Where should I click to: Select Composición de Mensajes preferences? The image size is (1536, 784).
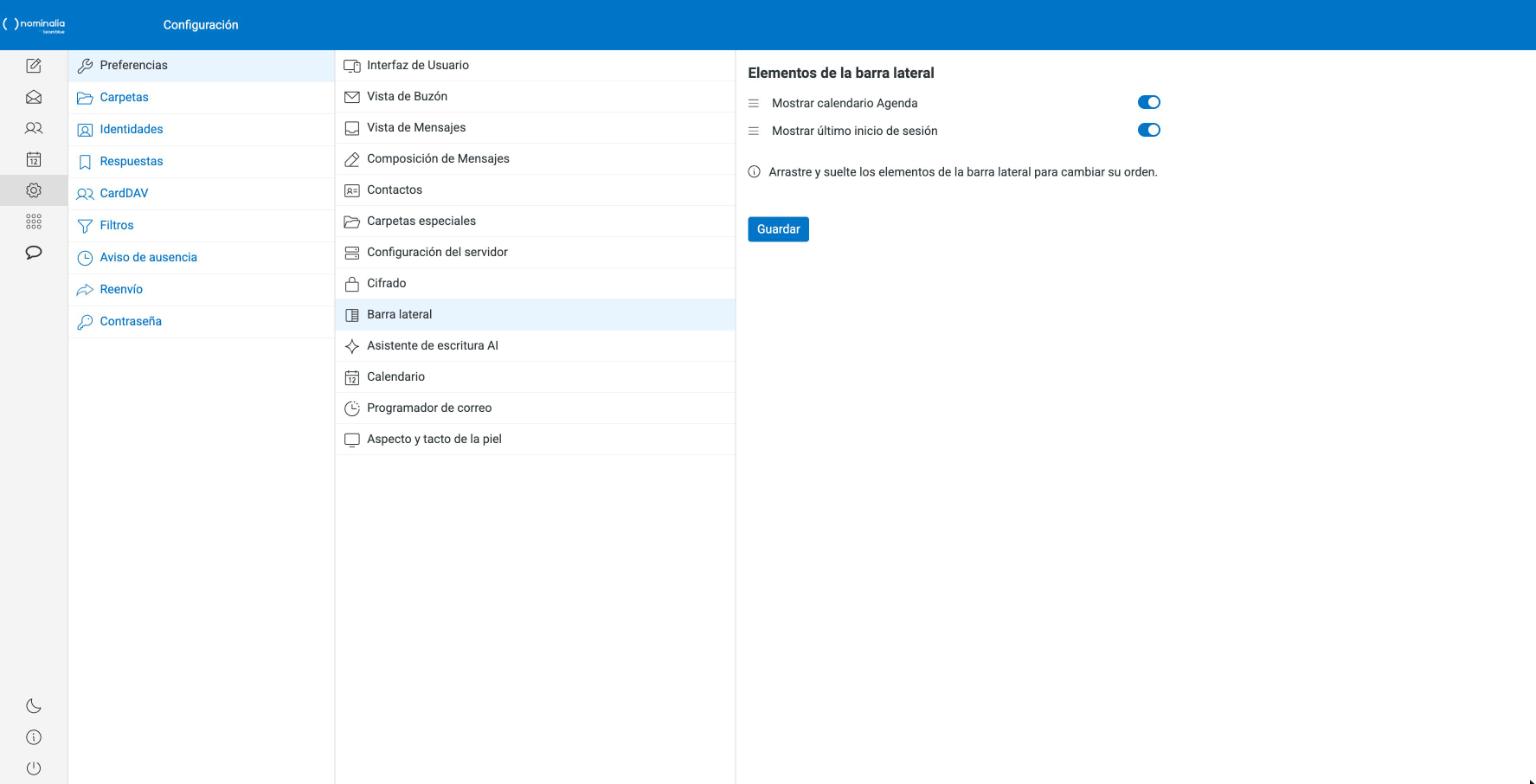pos(535,158)
